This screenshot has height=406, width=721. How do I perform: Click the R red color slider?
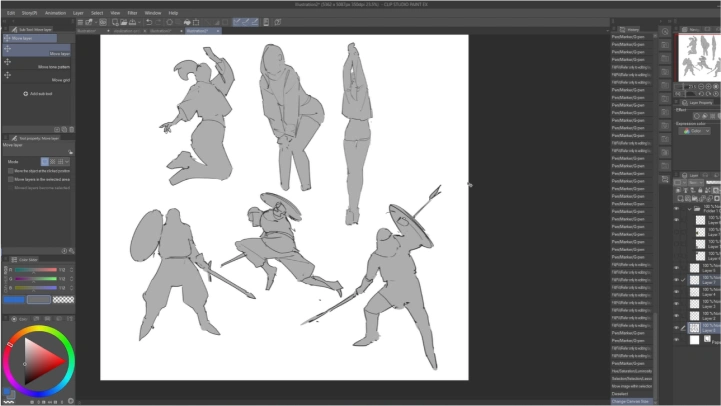coord(35,270)
